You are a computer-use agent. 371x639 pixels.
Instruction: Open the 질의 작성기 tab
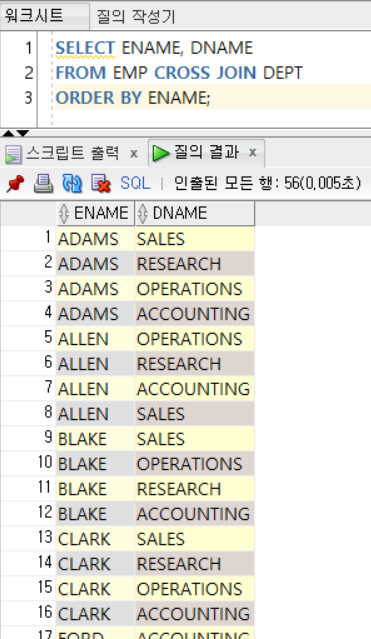(136, 17)
